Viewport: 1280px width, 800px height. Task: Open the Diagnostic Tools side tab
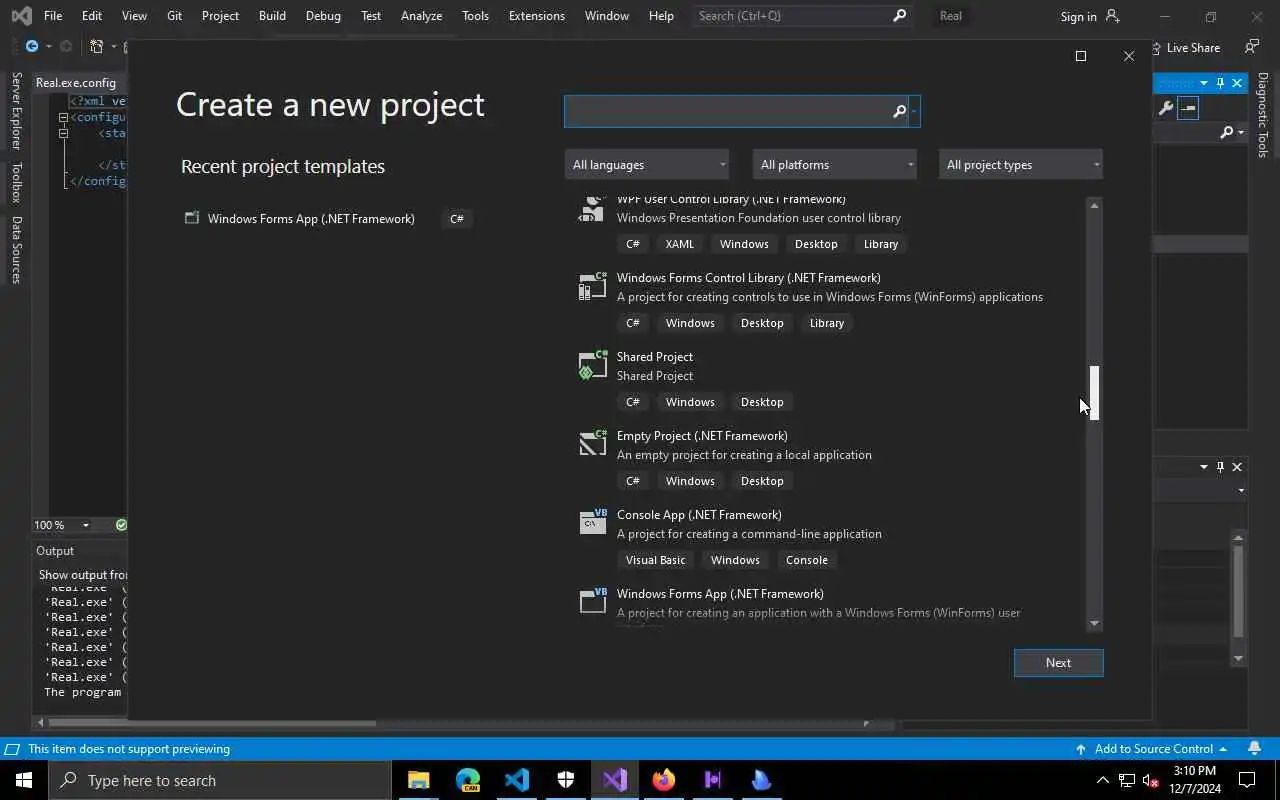pos(1263,115)
